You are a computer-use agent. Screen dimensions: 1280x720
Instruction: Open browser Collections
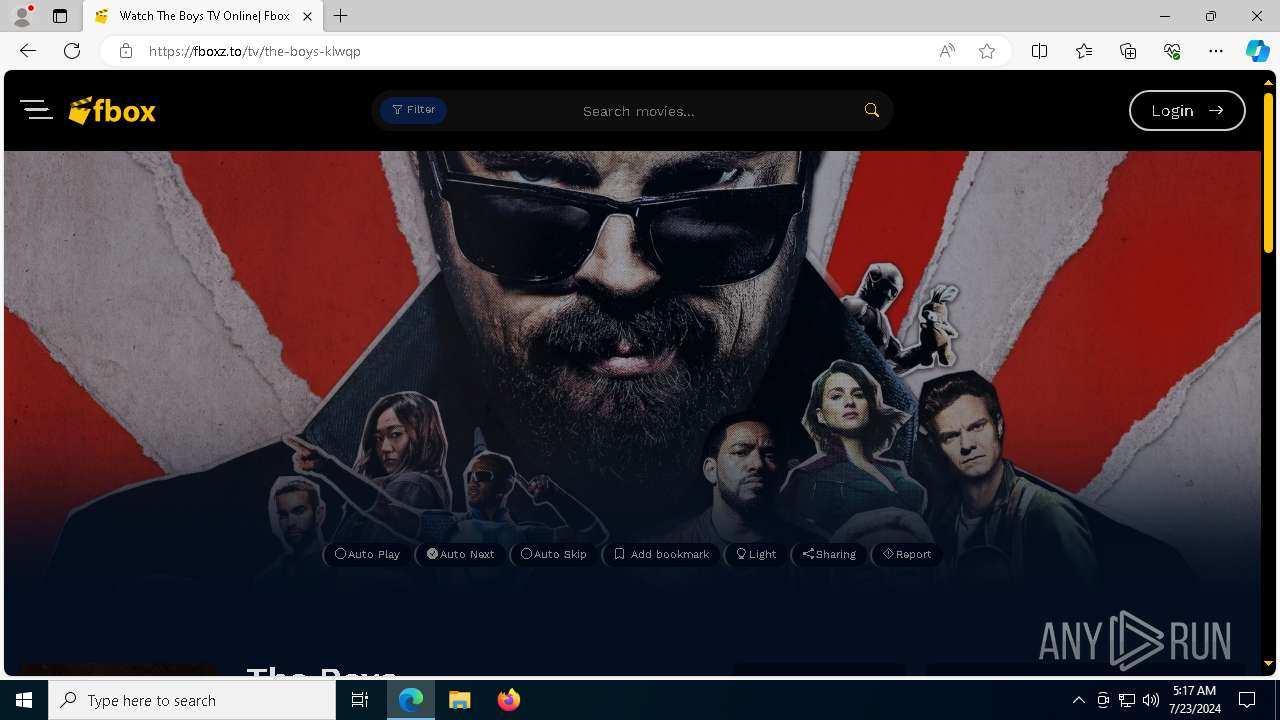pyautogui.click(x=1128, y=51)
